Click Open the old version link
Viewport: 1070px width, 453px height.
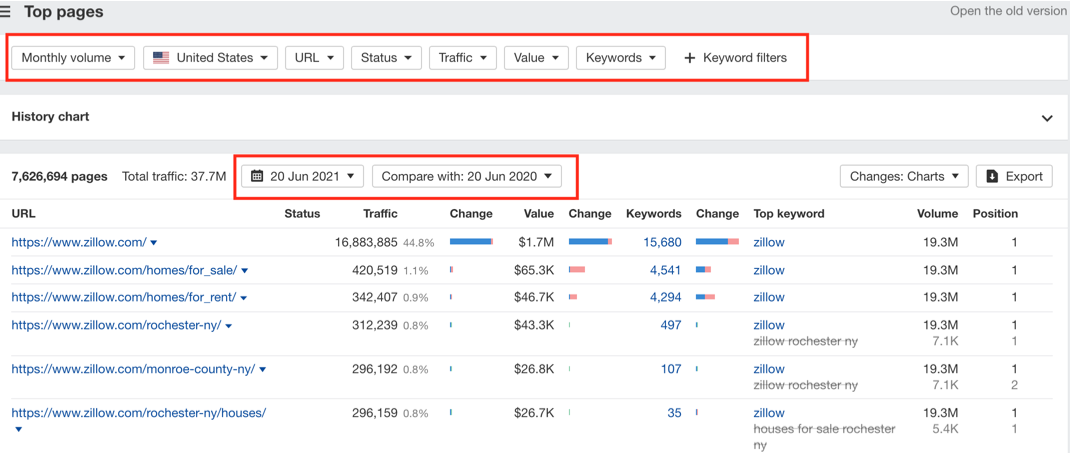[x=1010, y=11]
